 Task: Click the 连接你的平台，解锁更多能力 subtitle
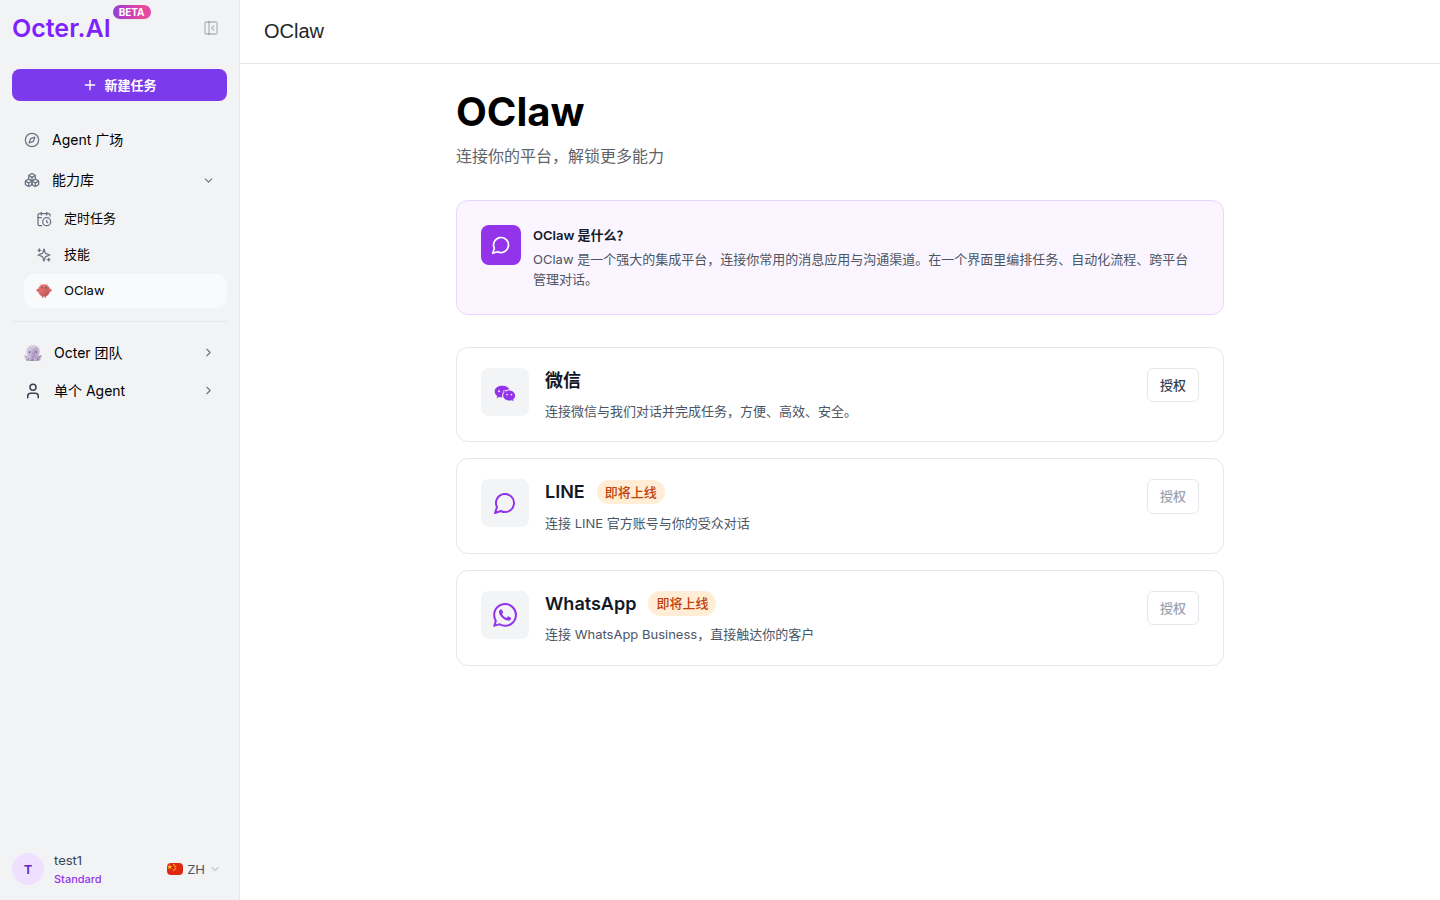coord(560,156)
